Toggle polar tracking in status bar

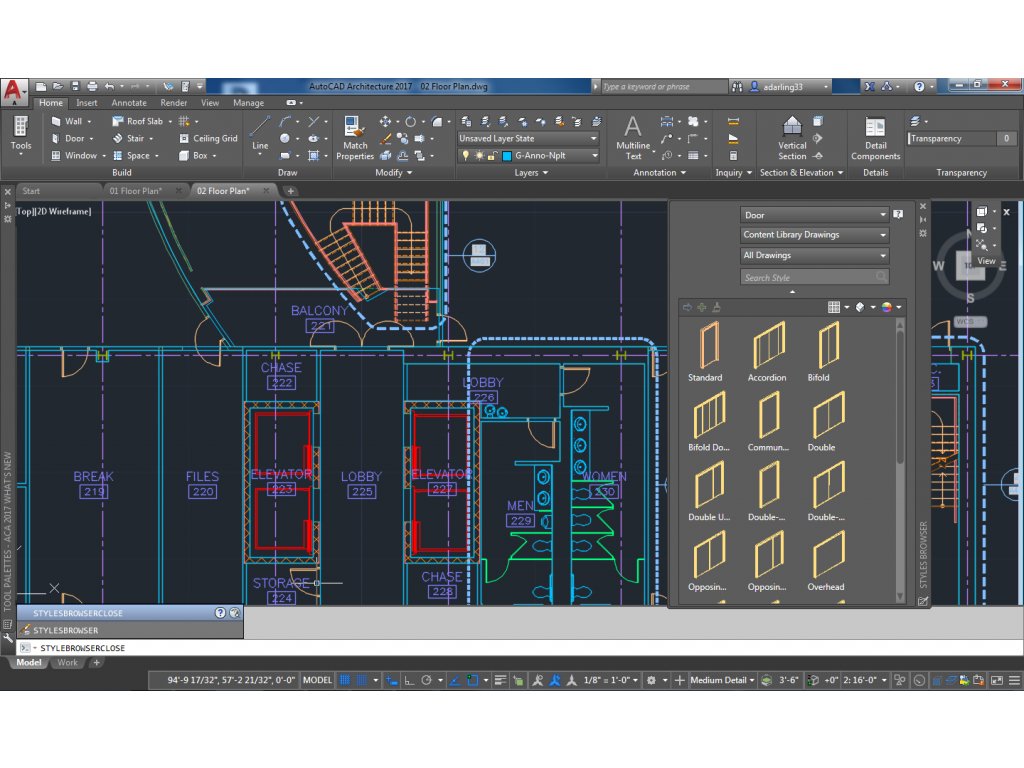(426, 680)
